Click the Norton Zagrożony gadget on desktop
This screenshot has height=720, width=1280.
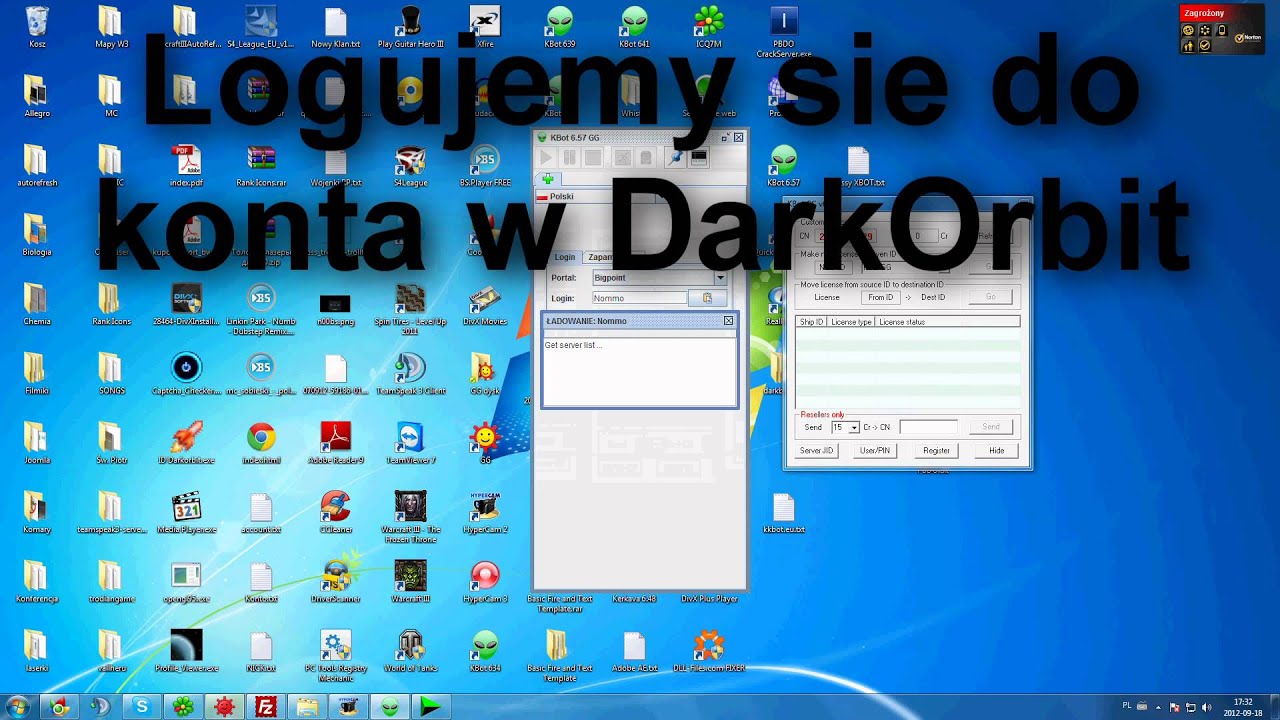coord(1221,30)
